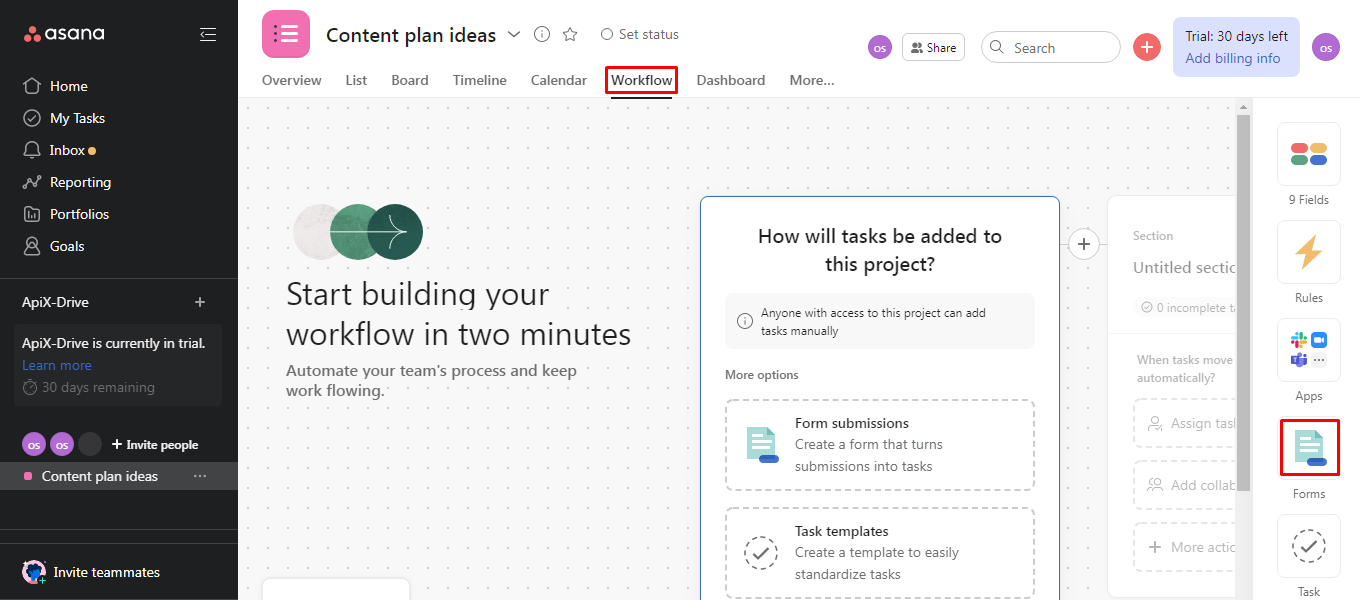Switch to the Calendar tab
The width and height of the screenshot is (1360, 600).
coord(558,80)
